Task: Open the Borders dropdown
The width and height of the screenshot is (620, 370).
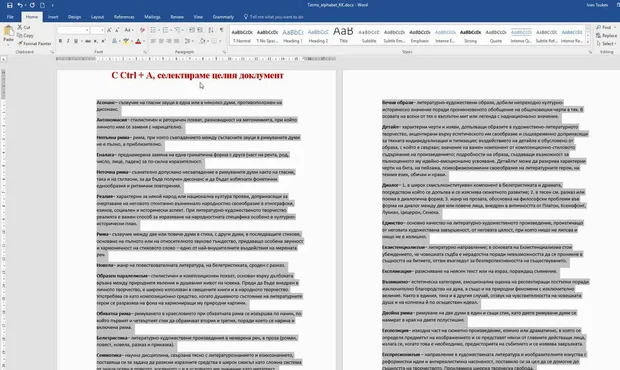Action: 220,41
